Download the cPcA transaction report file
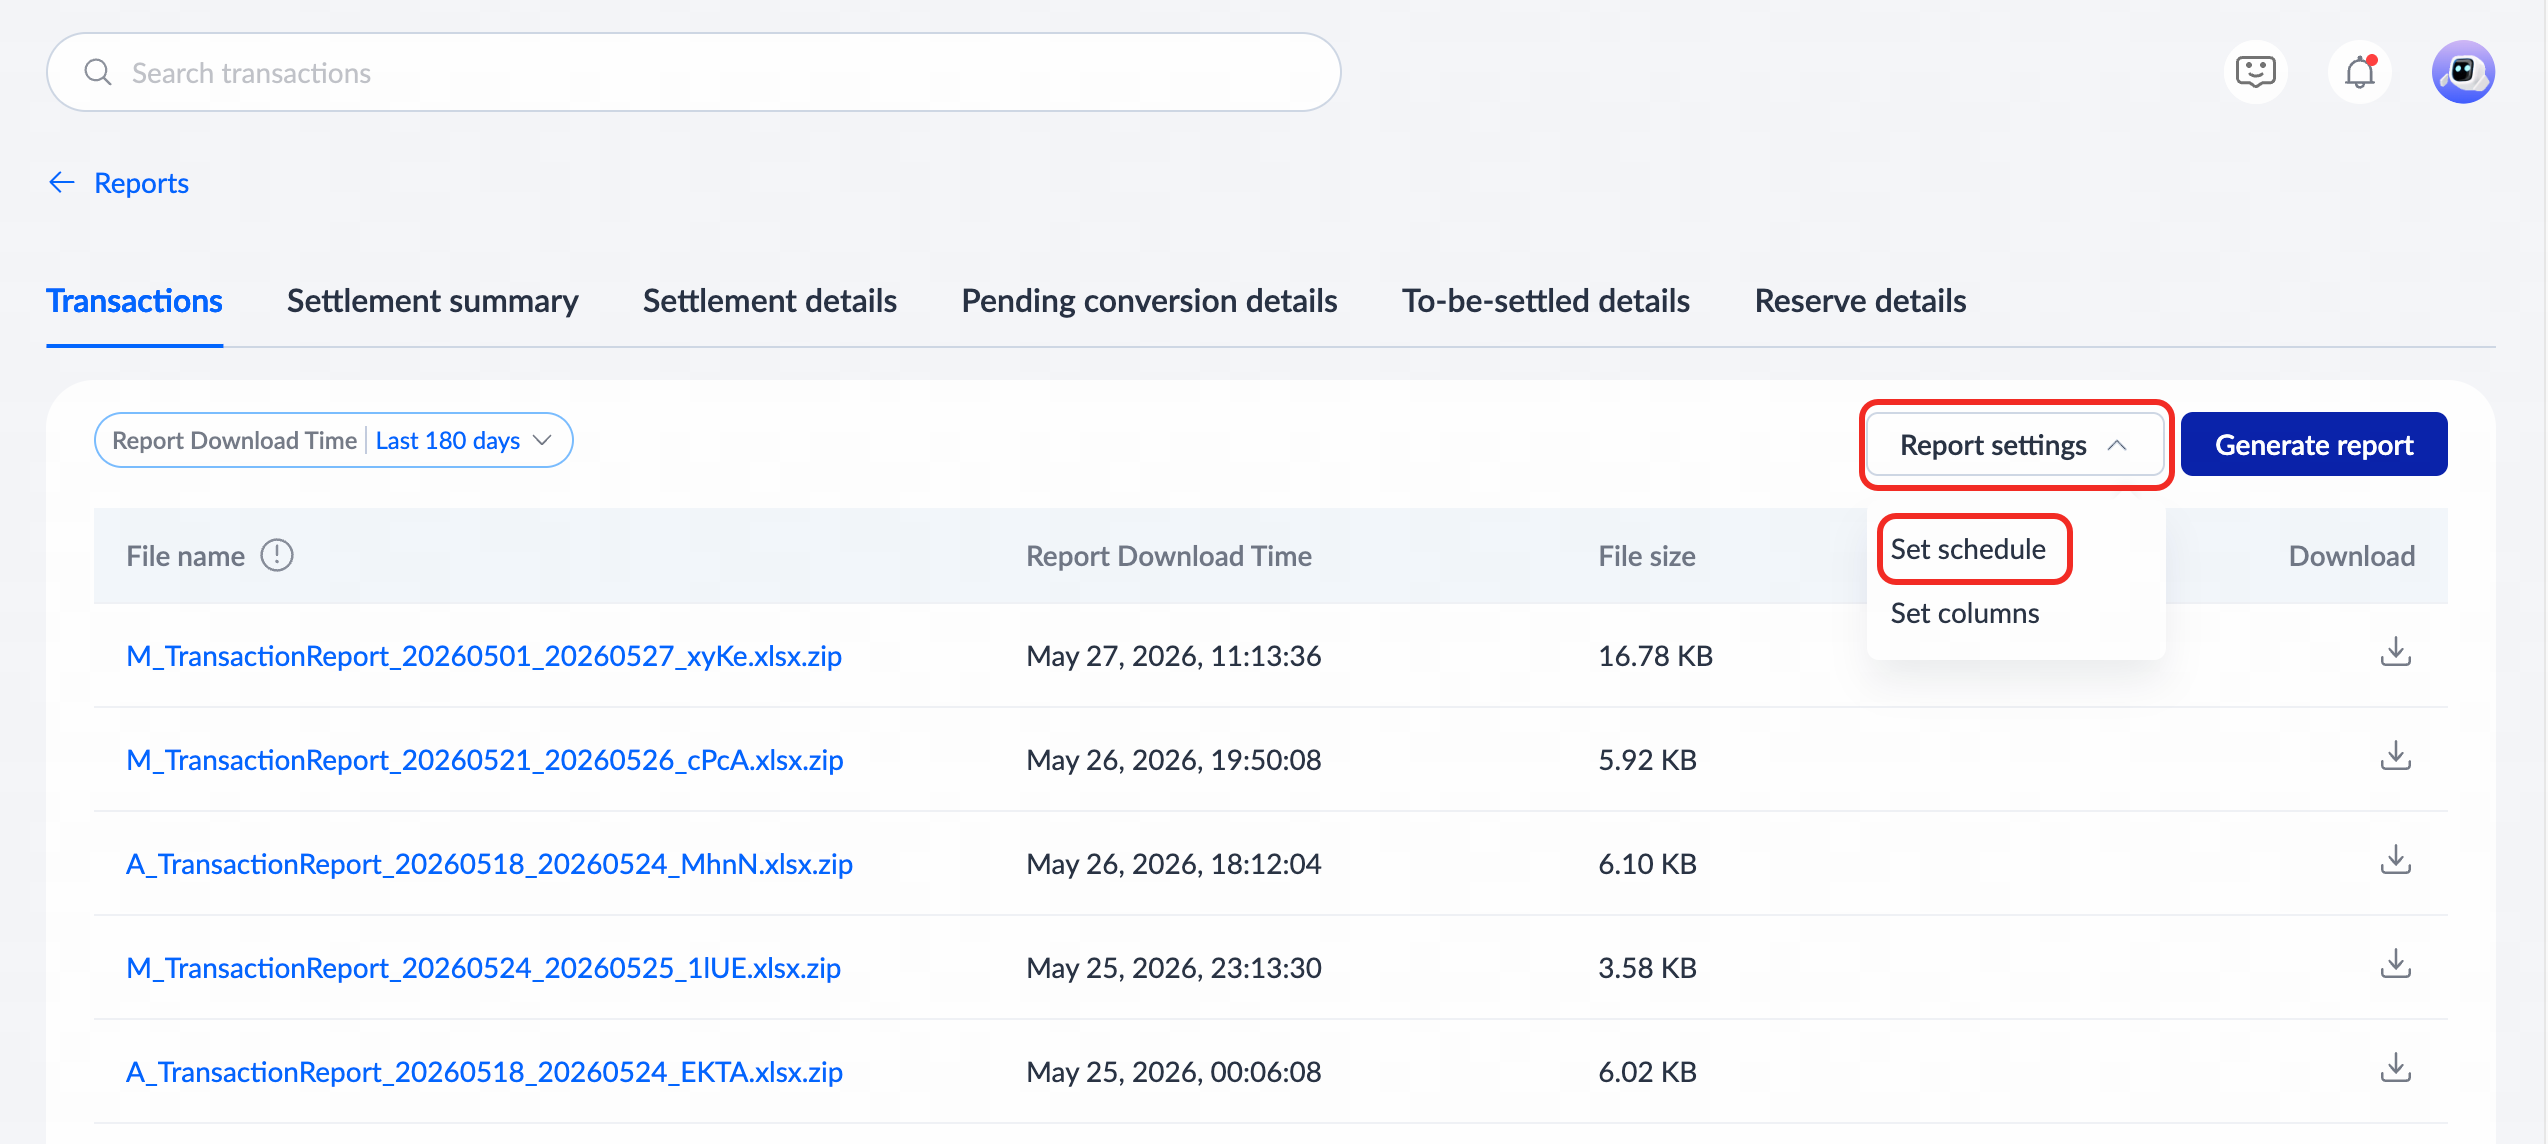 2396,756
